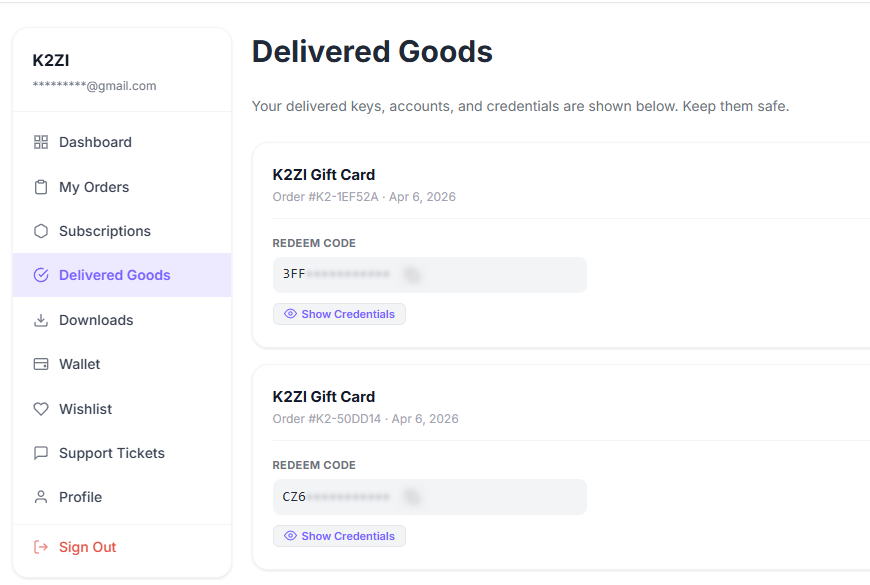Click the CZ6 redeem code field
The width and height of the screenshot is (870, 585).
tap(429, 497)
